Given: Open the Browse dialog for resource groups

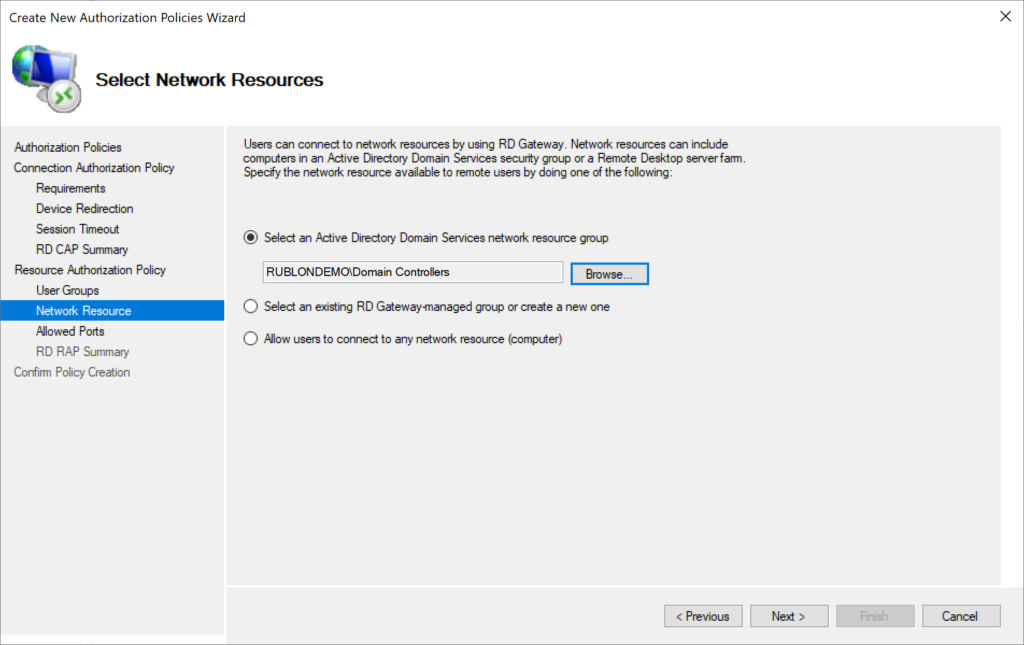Looking at the screenshot, I should pyautogui.click(x=609, y=271).
